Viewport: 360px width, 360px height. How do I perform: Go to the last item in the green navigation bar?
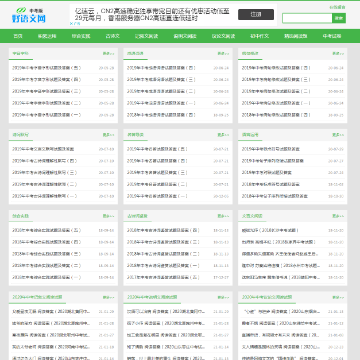point(332,36)
